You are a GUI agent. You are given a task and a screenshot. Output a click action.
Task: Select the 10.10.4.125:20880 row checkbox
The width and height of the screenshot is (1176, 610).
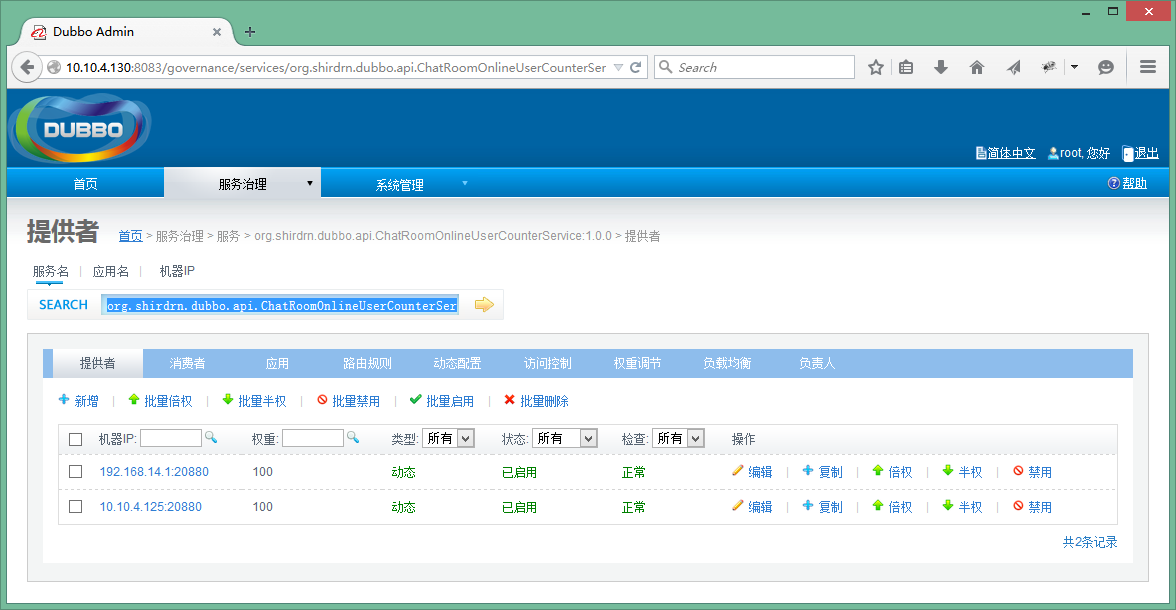[x=76, y=507]
